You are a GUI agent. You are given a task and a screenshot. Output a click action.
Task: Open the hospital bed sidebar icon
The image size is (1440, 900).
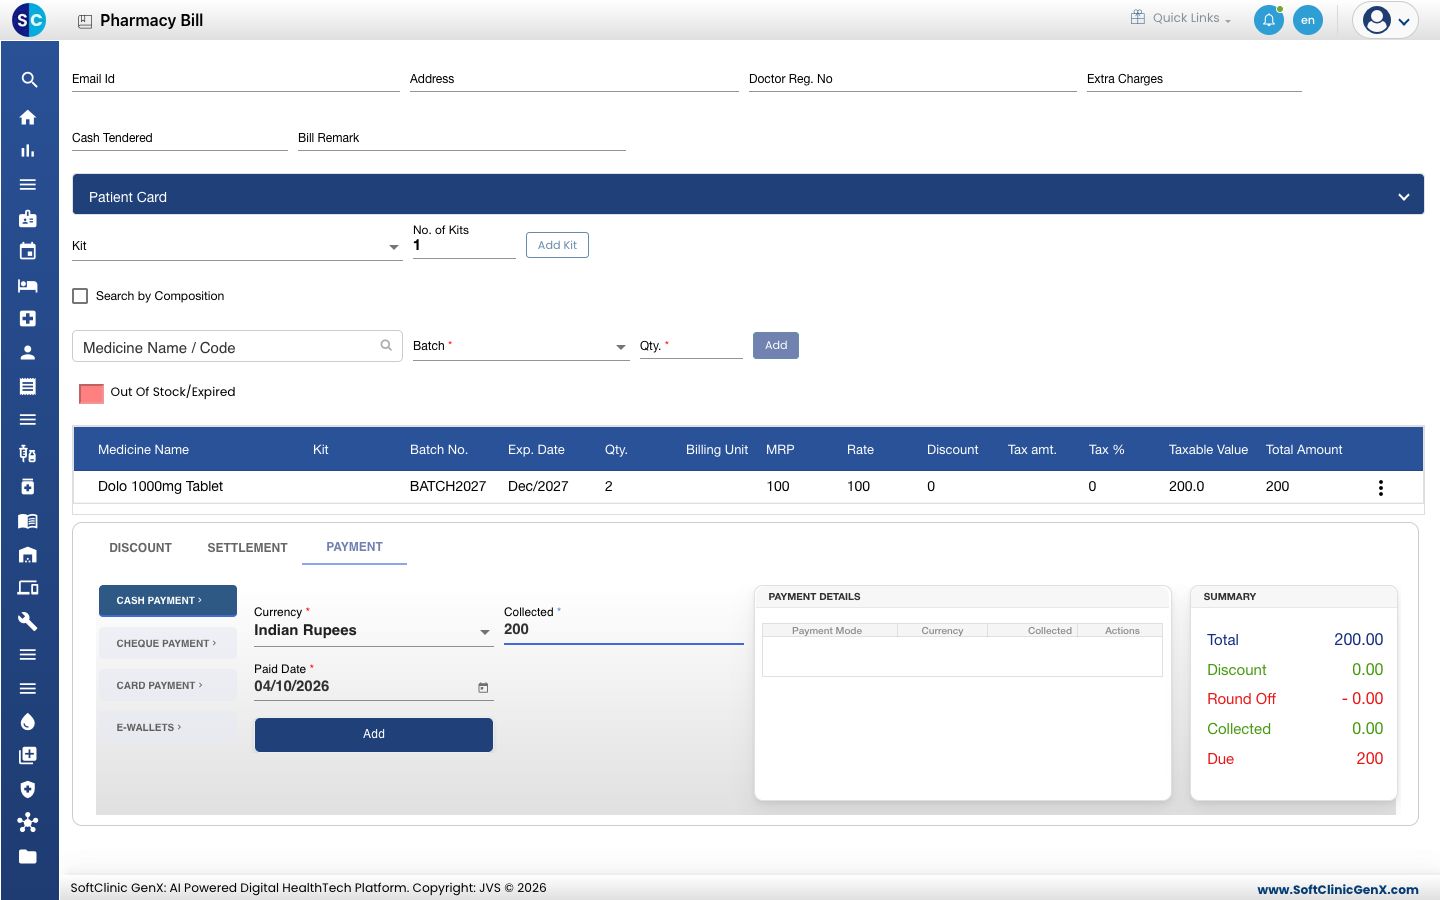coord(28,285)
